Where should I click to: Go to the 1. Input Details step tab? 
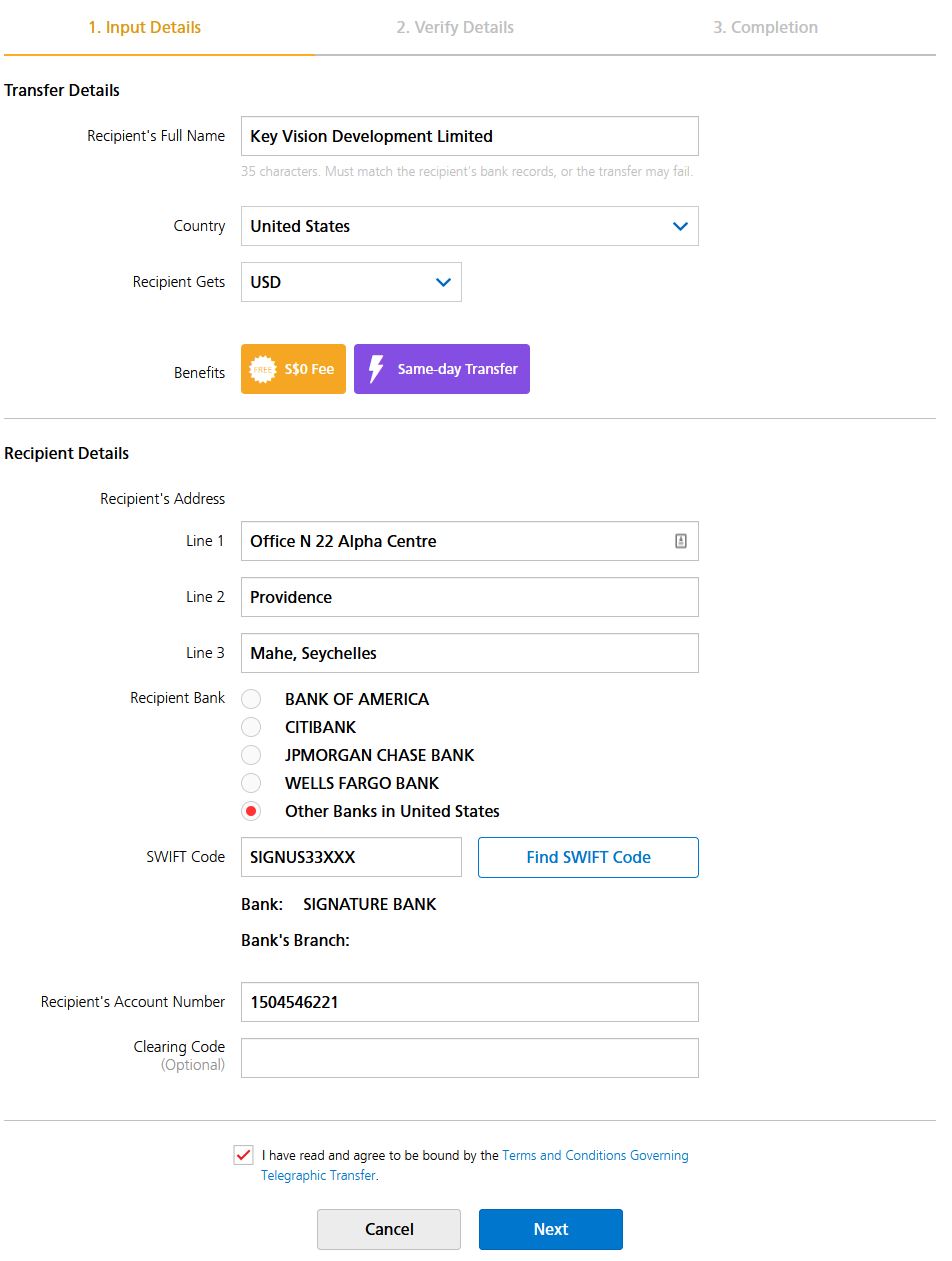pos(145,28)
